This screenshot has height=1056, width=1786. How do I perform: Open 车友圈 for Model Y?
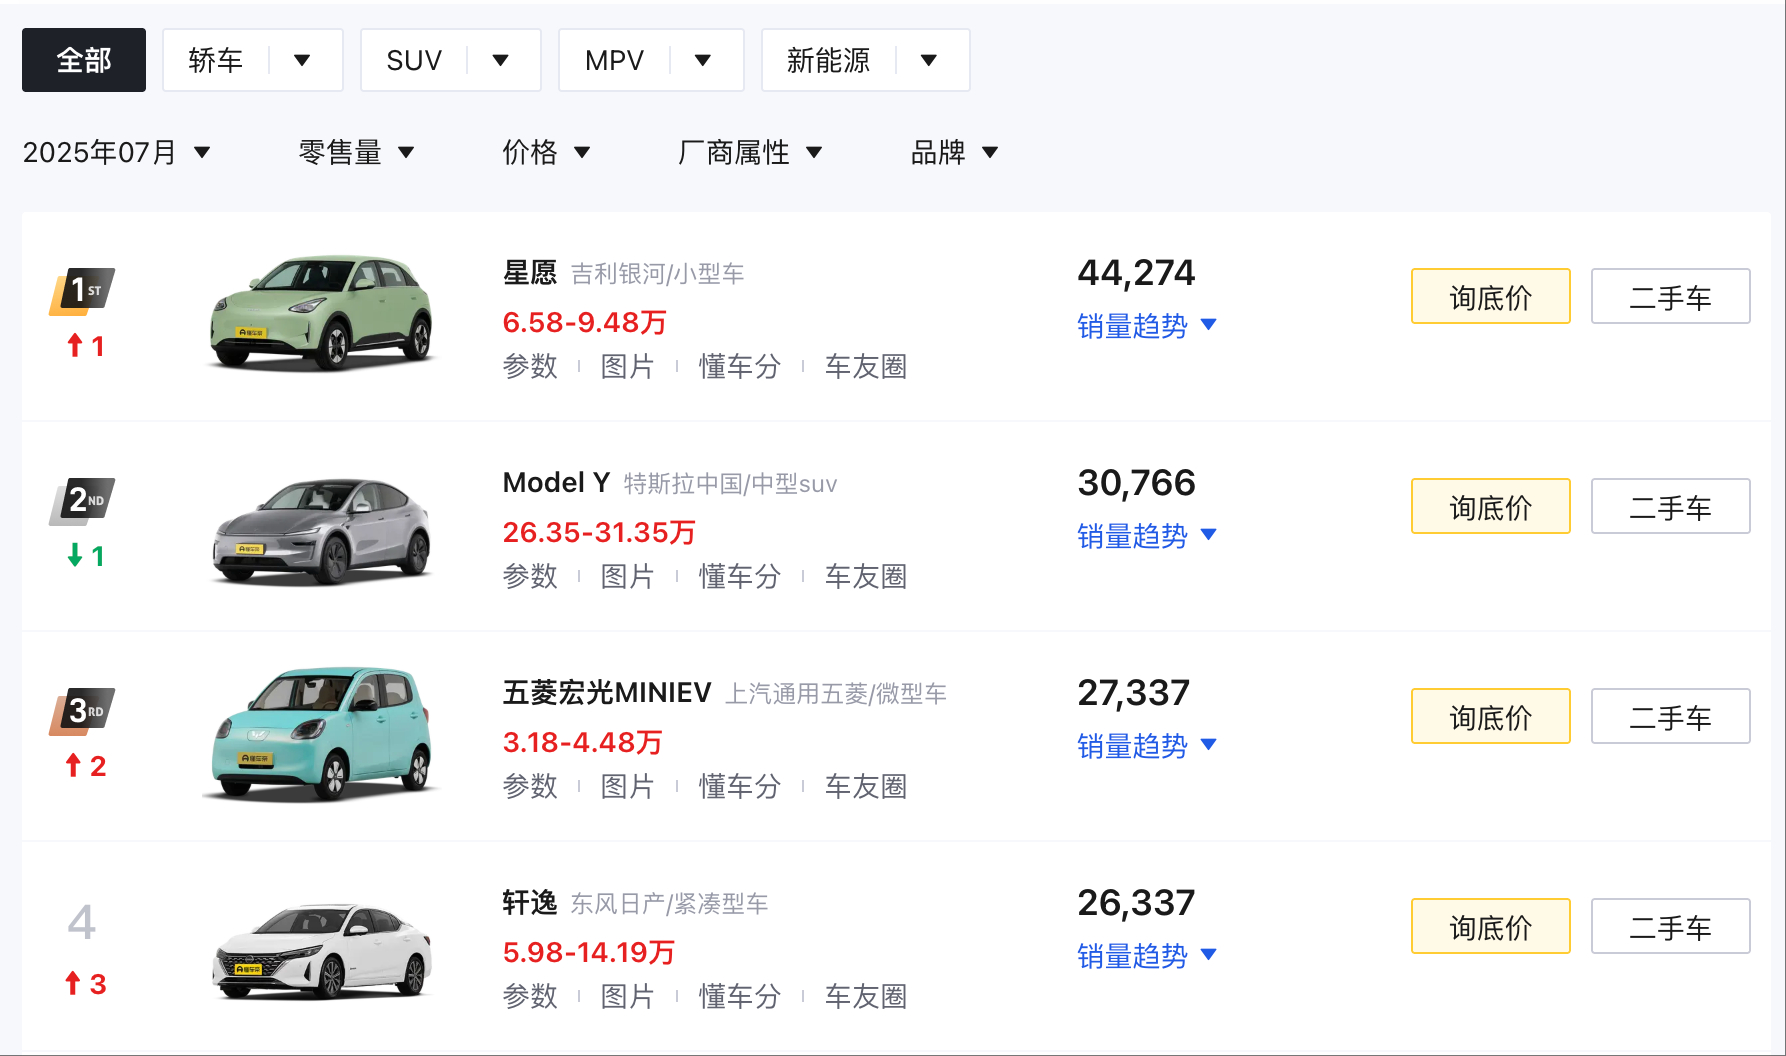pos(866,576)
